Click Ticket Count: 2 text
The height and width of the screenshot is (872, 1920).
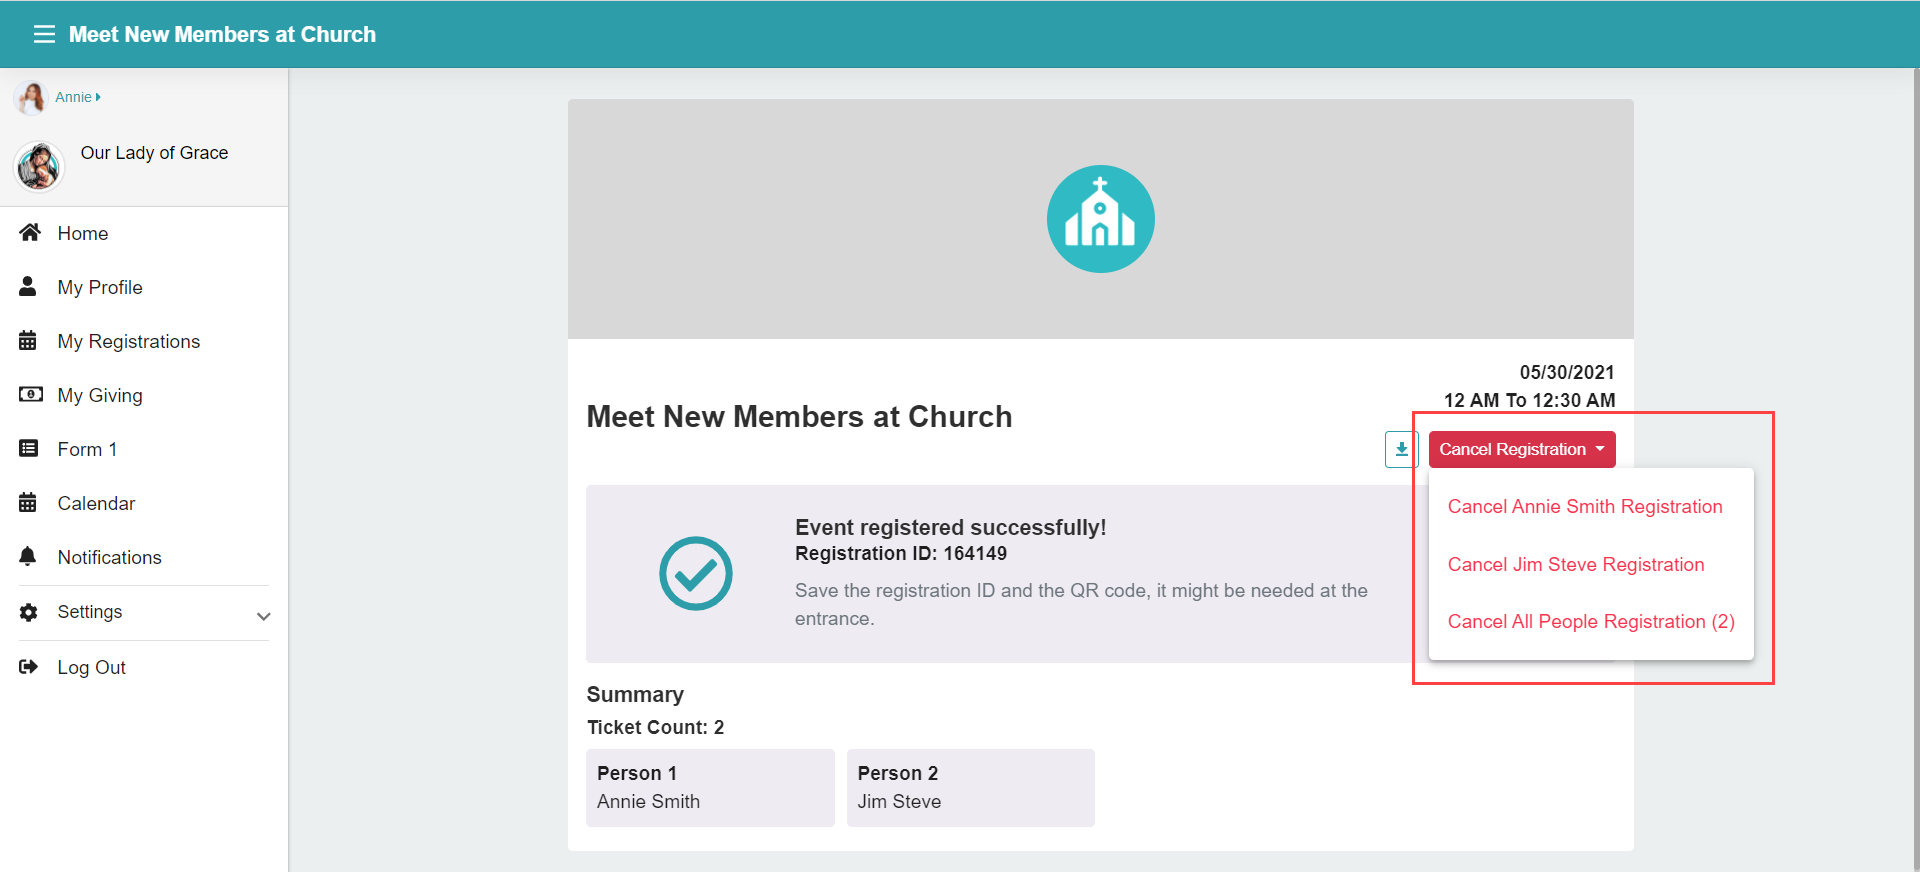tap(655, 727)
